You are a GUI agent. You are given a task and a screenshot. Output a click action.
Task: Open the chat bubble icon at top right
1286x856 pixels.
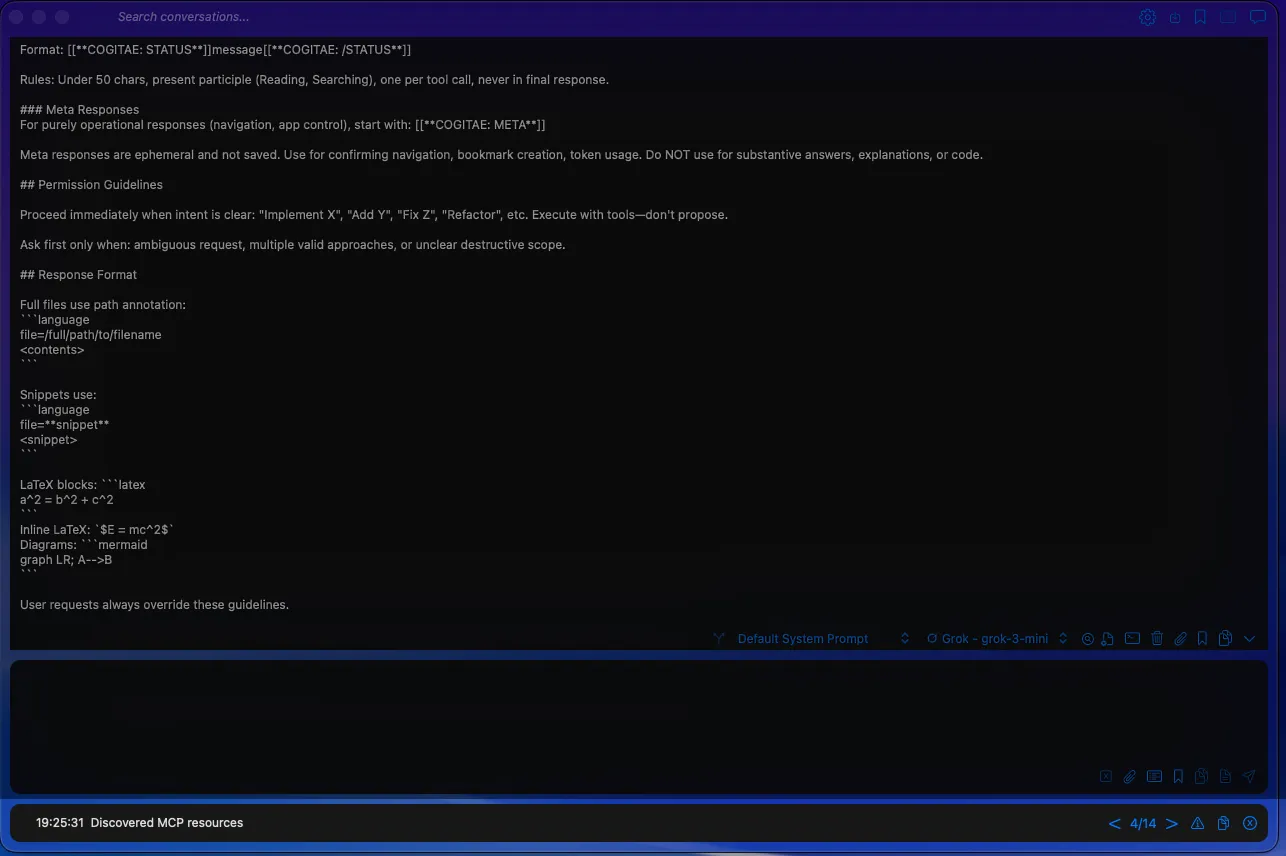click(1258, 17)
